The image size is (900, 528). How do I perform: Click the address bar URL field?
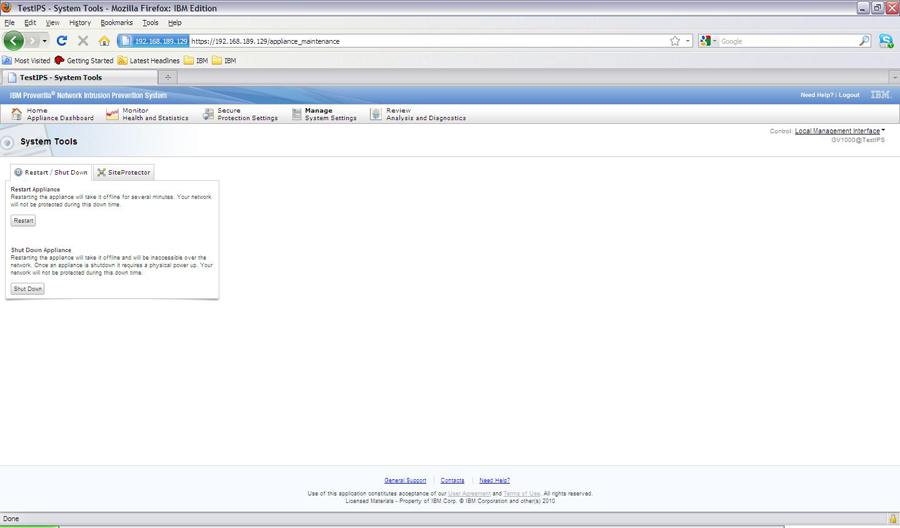click(428, 41)
